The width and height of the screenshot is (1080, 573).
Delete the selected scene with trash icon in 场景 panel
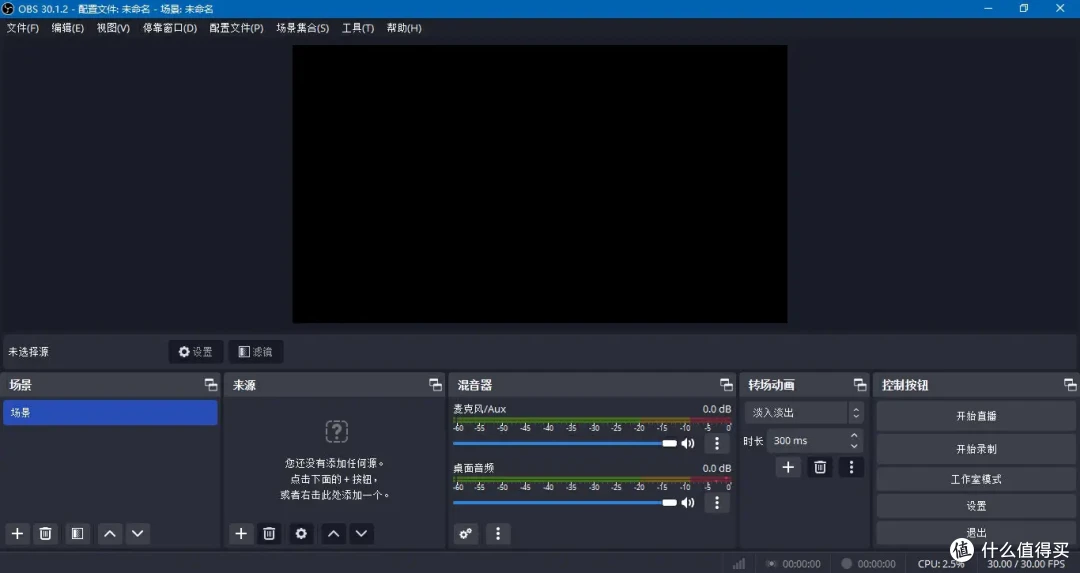45,534
